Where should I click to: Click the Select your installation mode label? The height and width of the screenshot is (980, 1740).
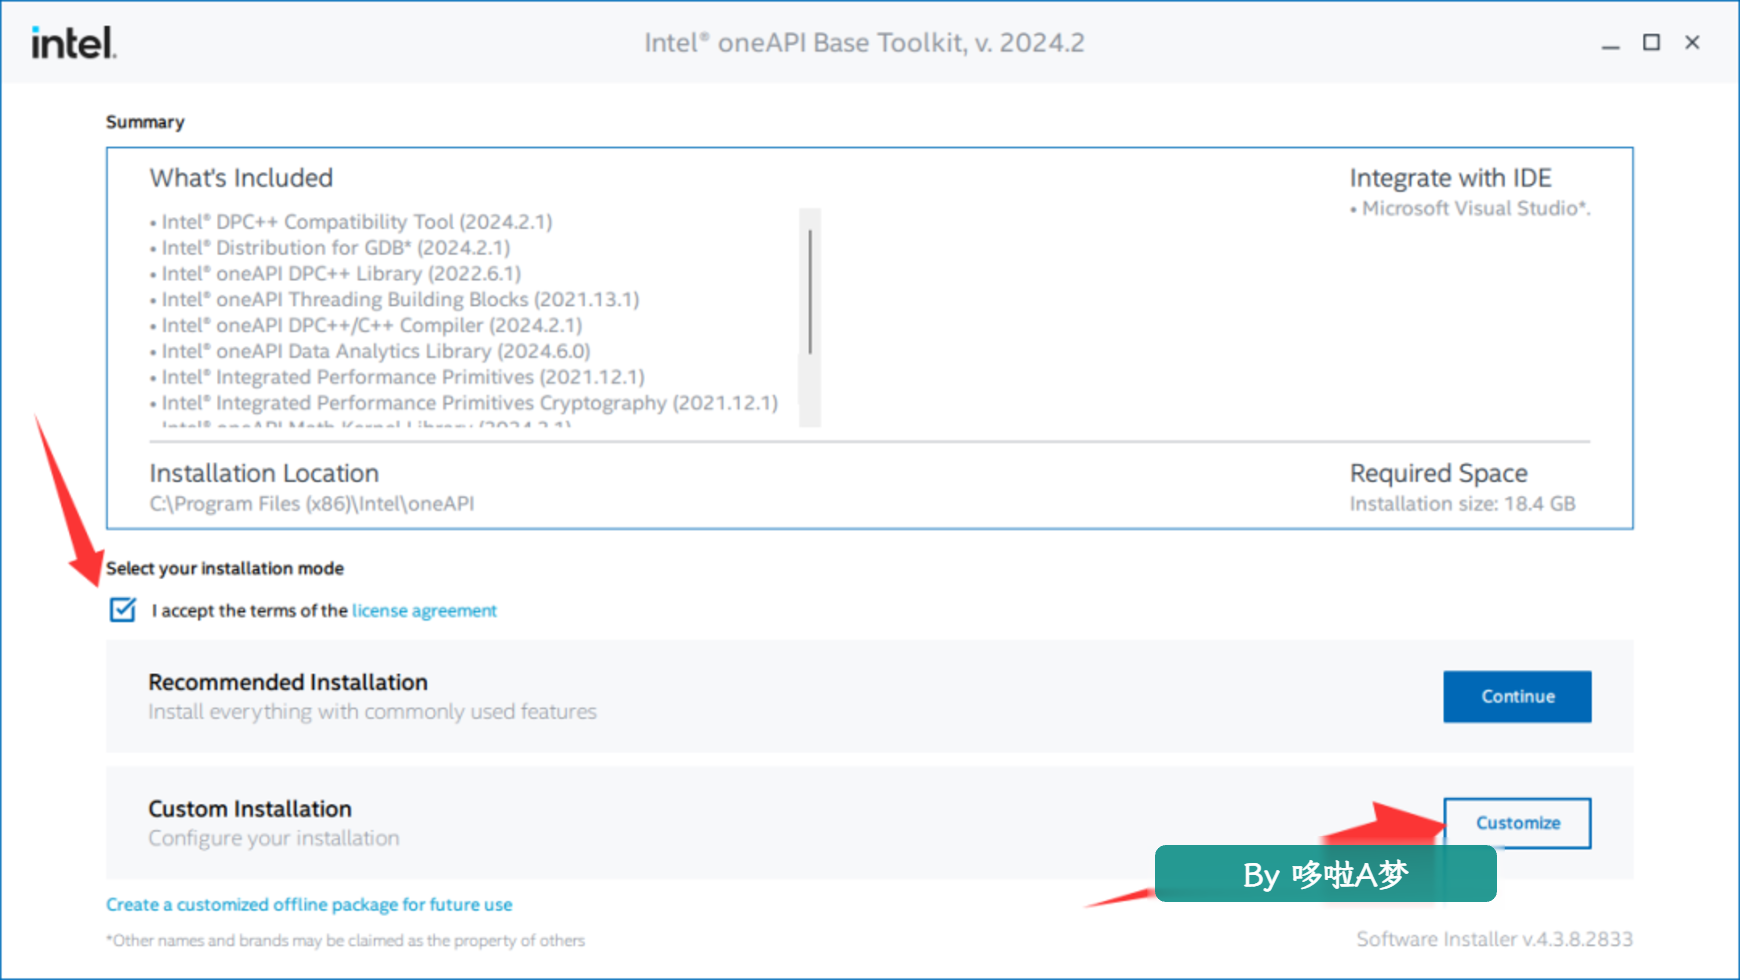point(225,568)
